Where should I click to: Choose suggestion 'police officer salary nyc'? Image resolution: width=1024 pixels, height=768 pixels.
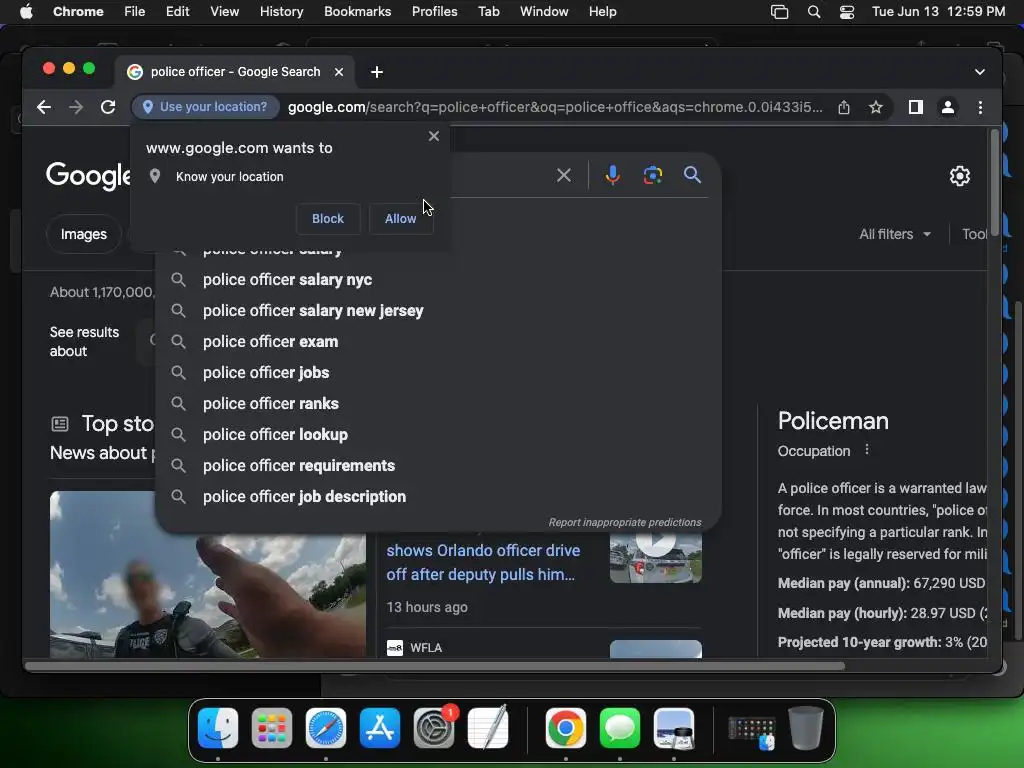click(x=438, y=280)
